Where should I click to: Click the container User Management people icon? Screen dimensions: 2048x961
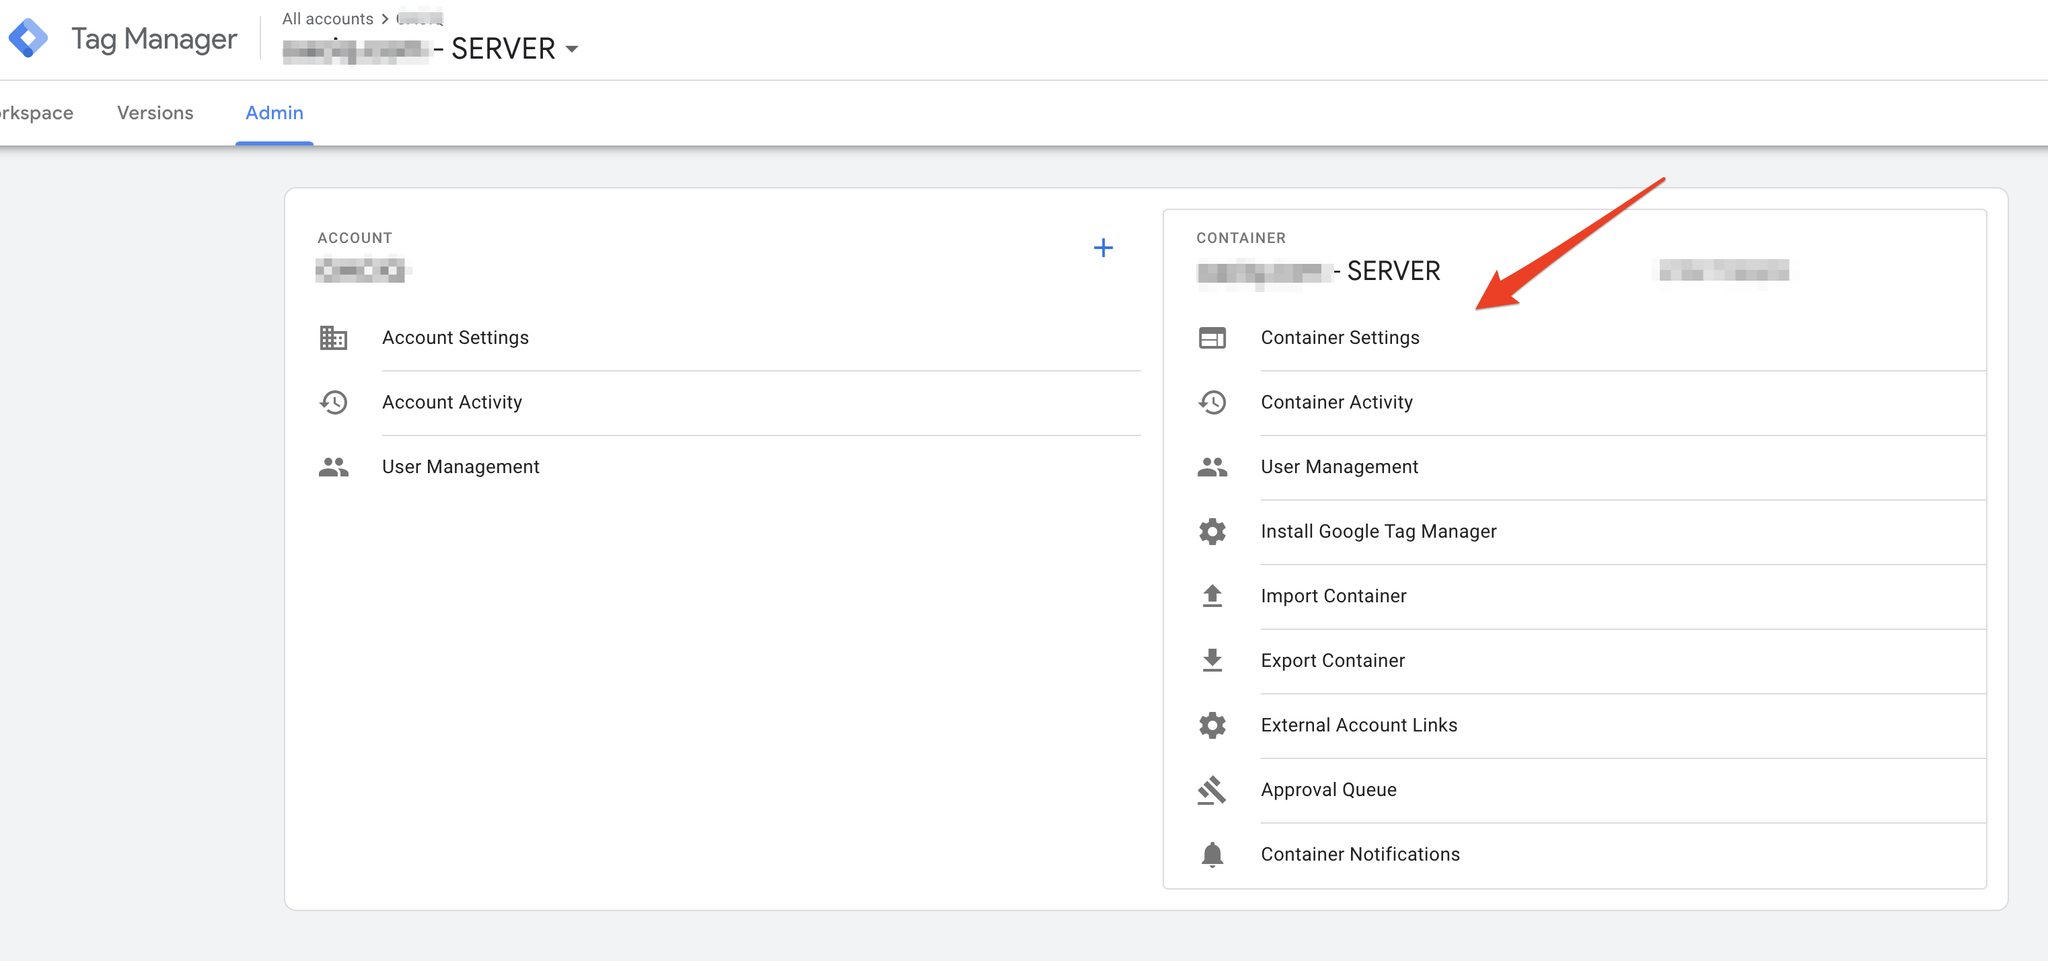point(1212,467)
